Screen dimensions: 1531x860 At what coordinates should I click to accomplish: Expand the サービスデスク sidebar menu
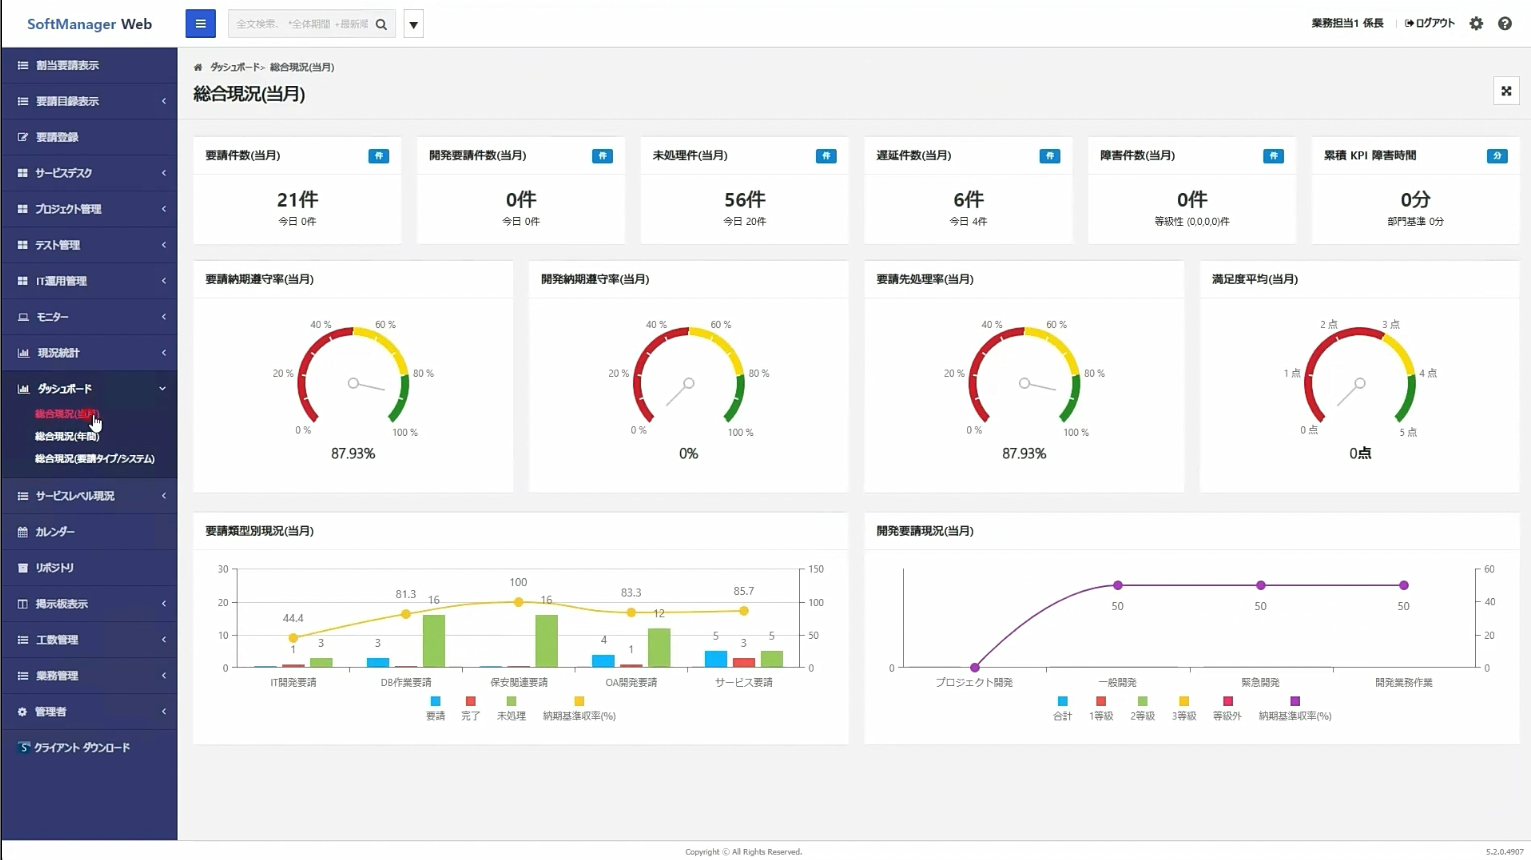click(x=89, y=173)
